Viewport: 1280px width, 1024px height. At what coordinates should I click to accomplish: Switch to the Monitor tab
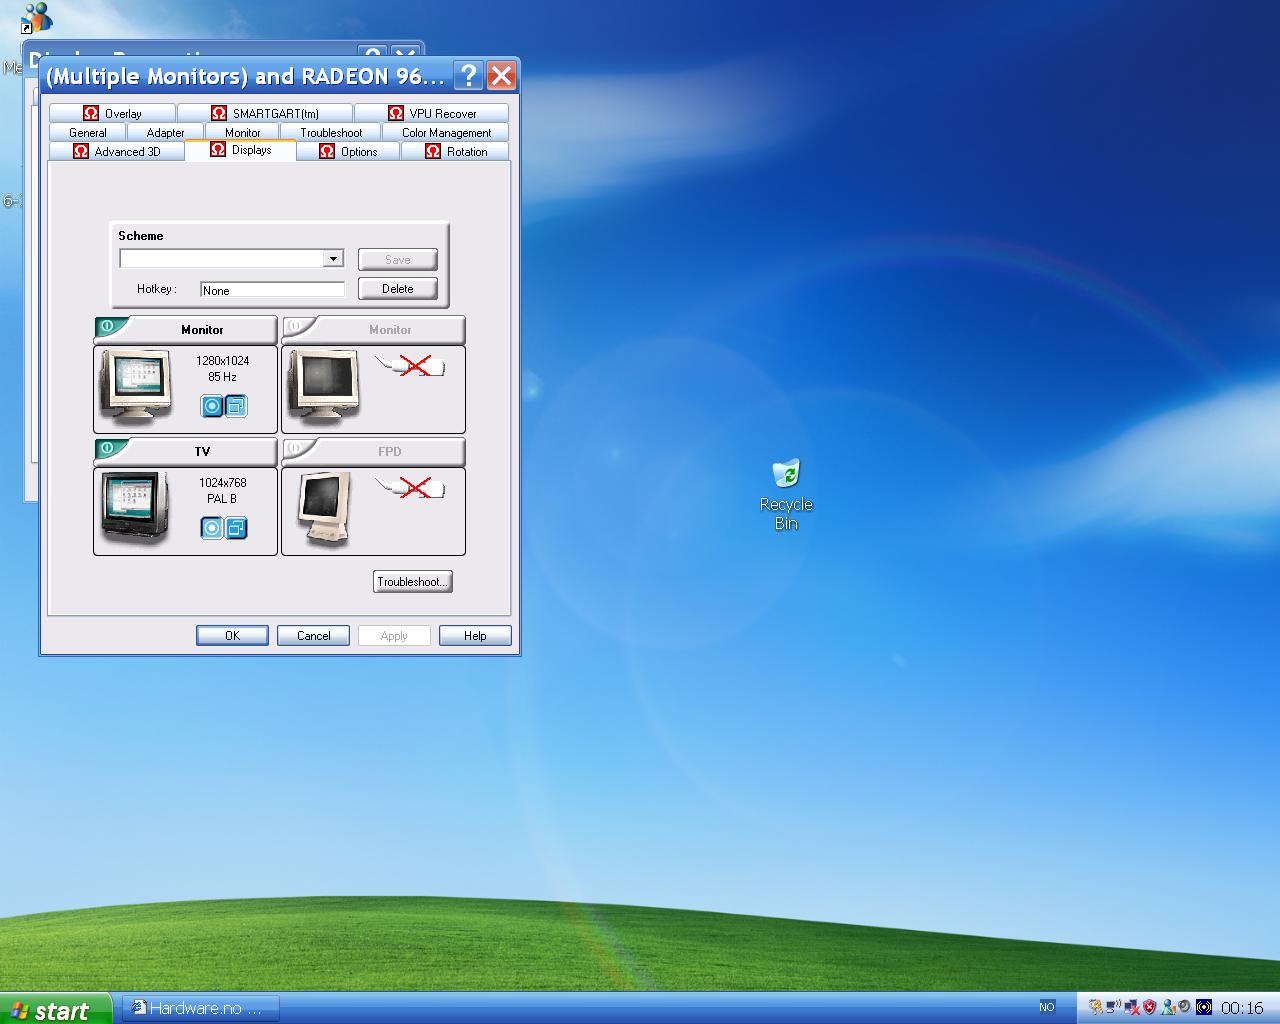(242, 132)
